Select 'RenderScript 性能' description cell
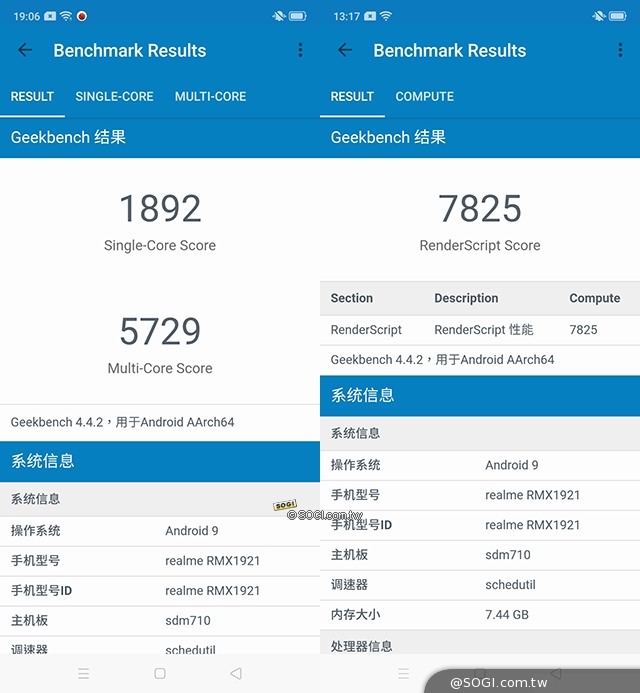The height and width of the screenshot is (693, 640). tap(484, 330)
